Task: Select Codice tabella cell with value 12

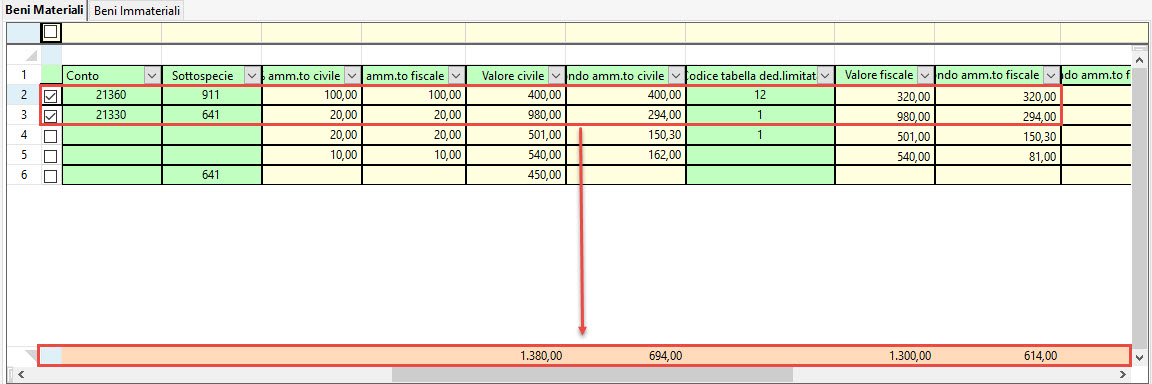Action: tap(760, 95)
